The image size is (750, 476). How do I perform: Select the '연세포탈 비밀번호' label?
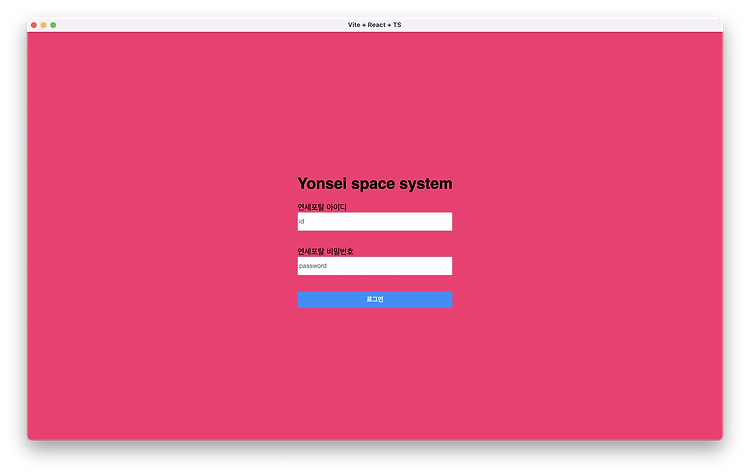(325, 251)
